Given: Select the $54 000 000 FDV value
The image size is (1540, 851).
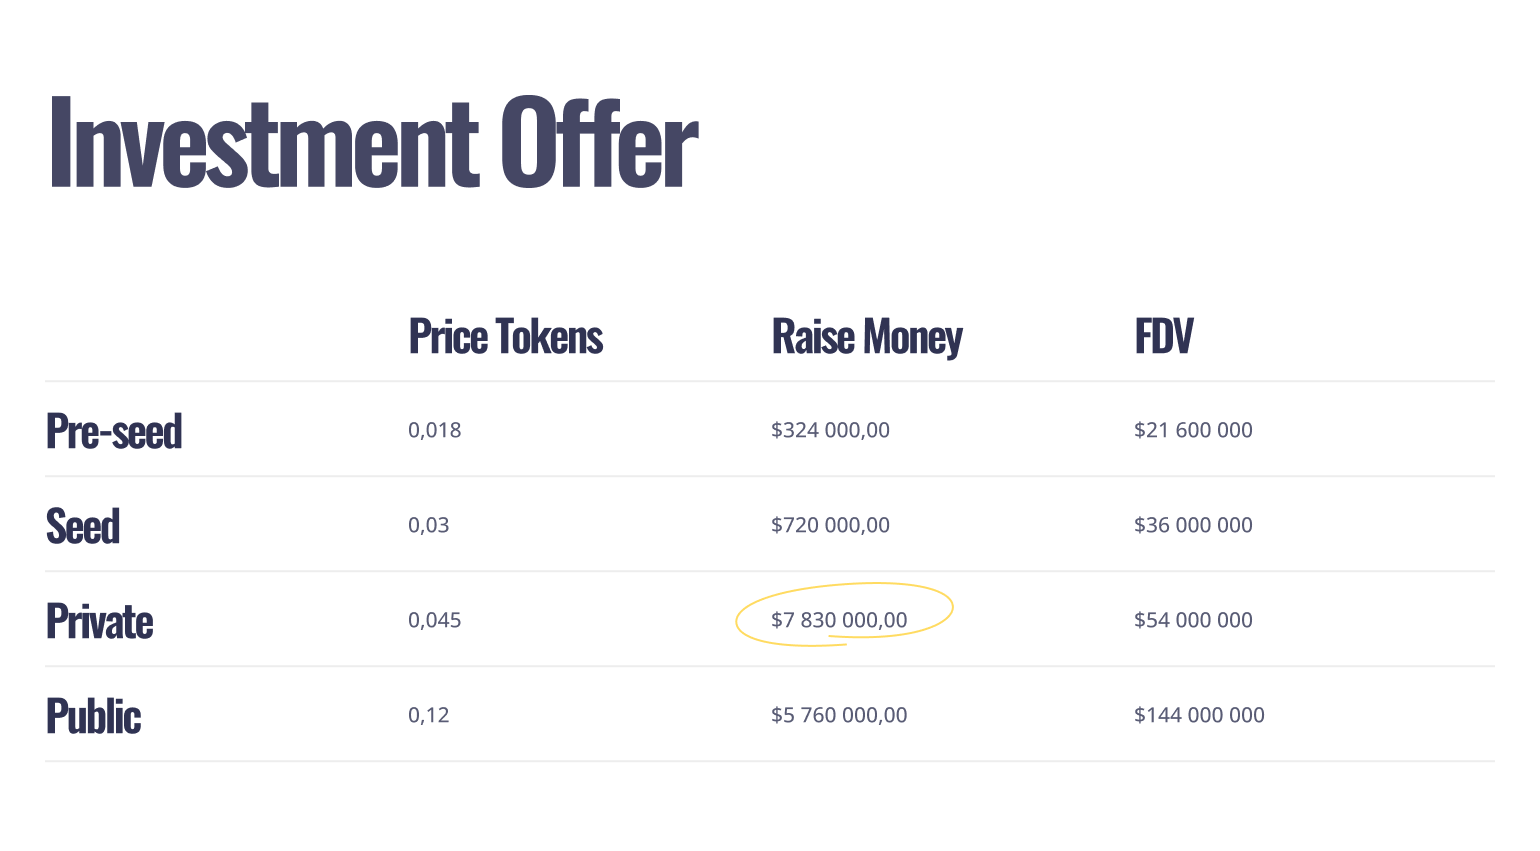Looking at the screenshot, I should 1193,621.
